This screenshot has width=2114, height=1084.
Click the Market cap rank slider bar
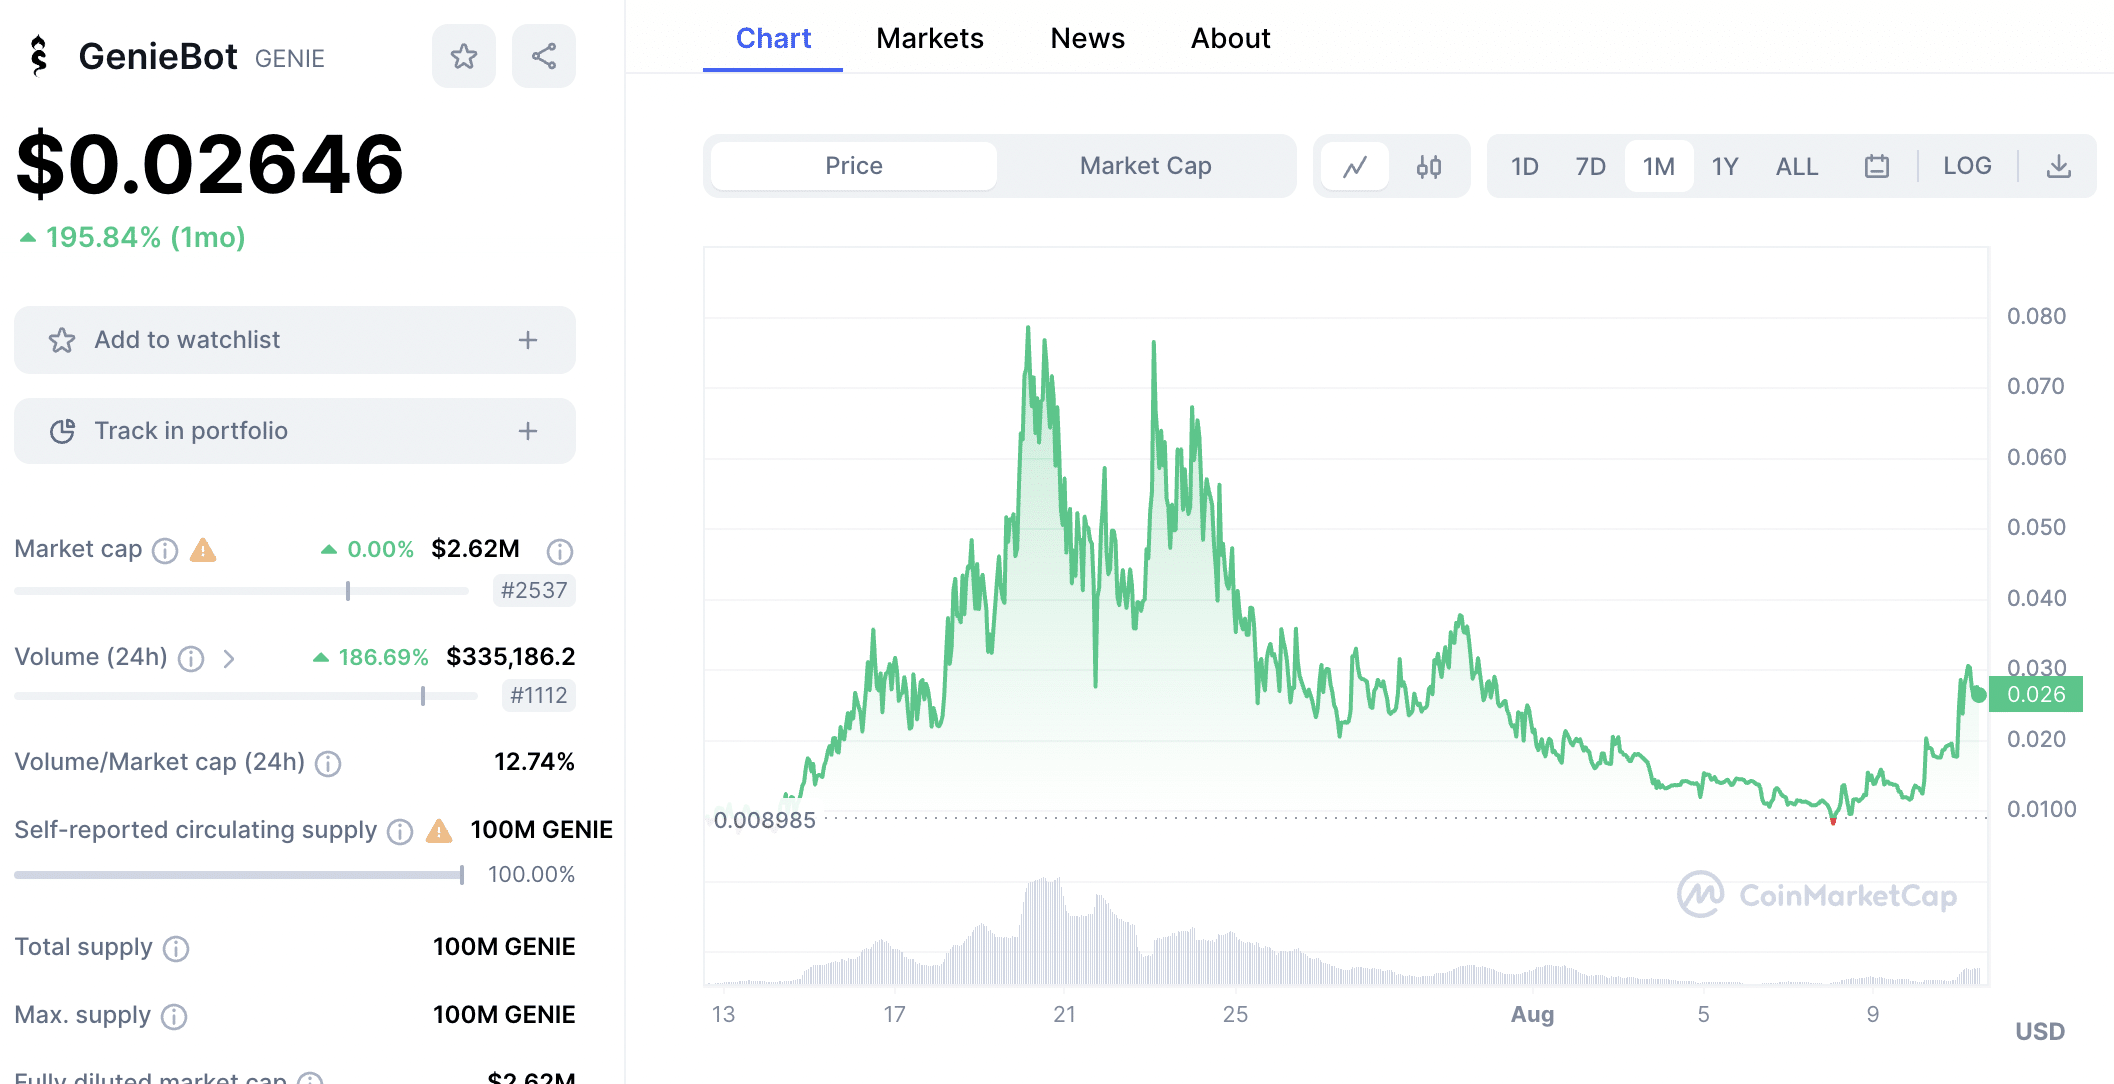241,591
